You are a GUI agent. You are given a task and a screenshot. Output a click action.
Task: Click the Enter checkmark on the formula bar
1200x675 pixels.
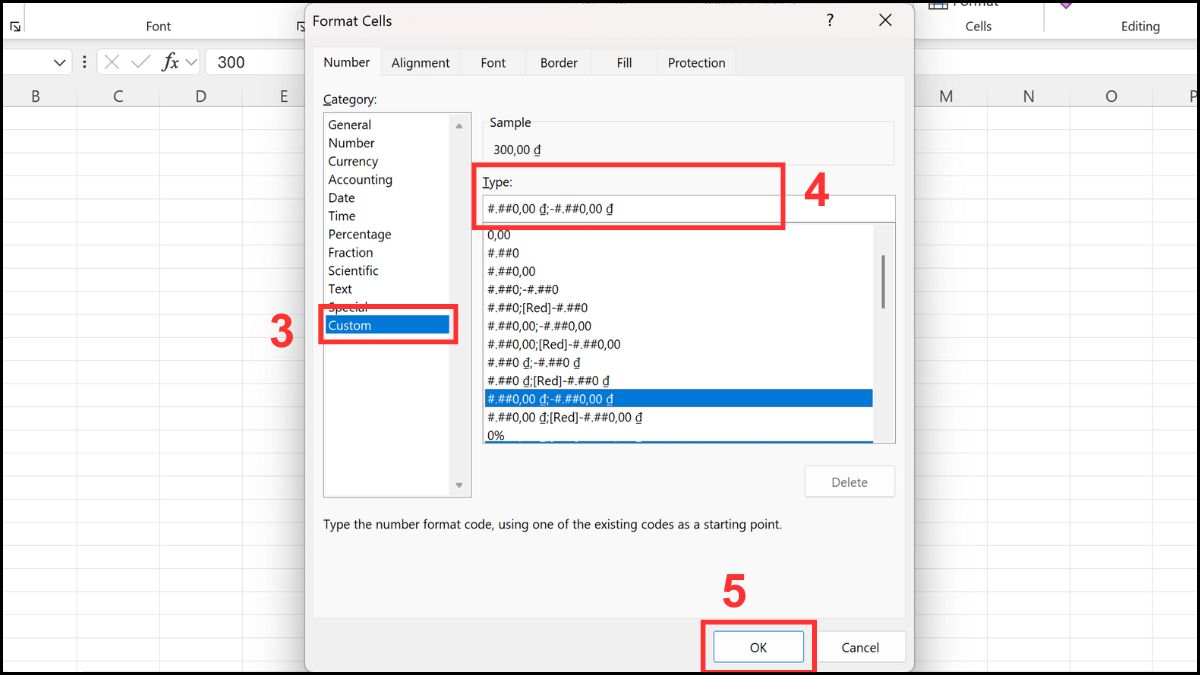click(x=143, y=61)
